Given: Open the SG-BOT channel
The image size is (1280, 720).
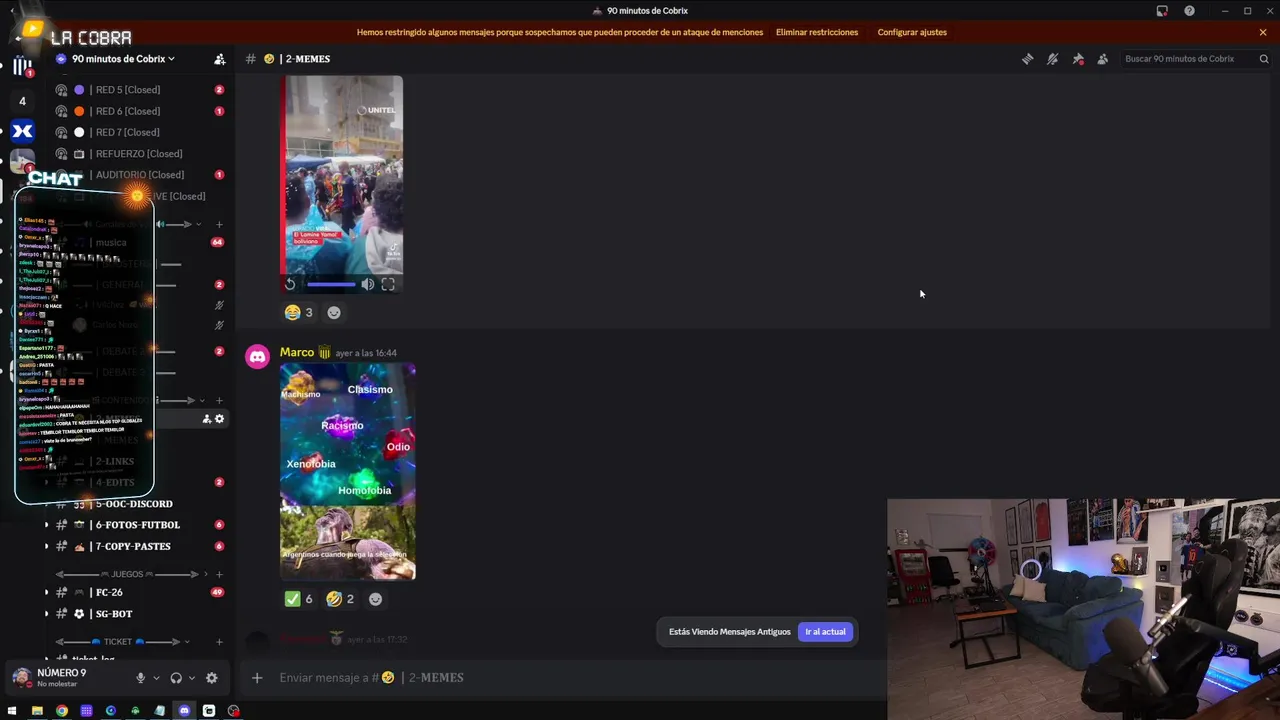Looking at the screenshot, I should tap(140, 614).
